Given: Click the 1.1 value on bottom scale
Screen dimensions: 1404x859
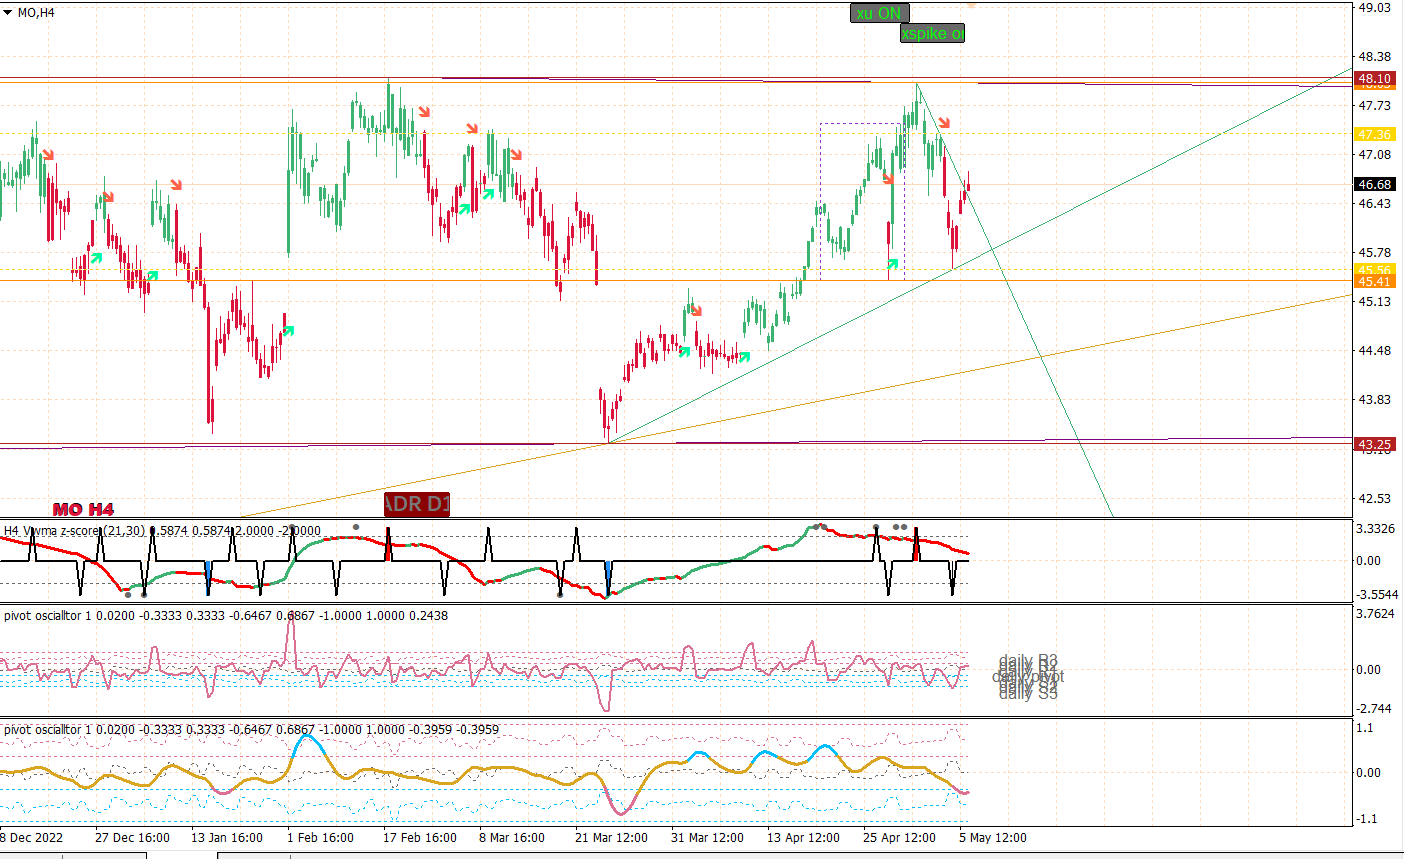Looking at the screenshot, I should (x=1365, y=728).
